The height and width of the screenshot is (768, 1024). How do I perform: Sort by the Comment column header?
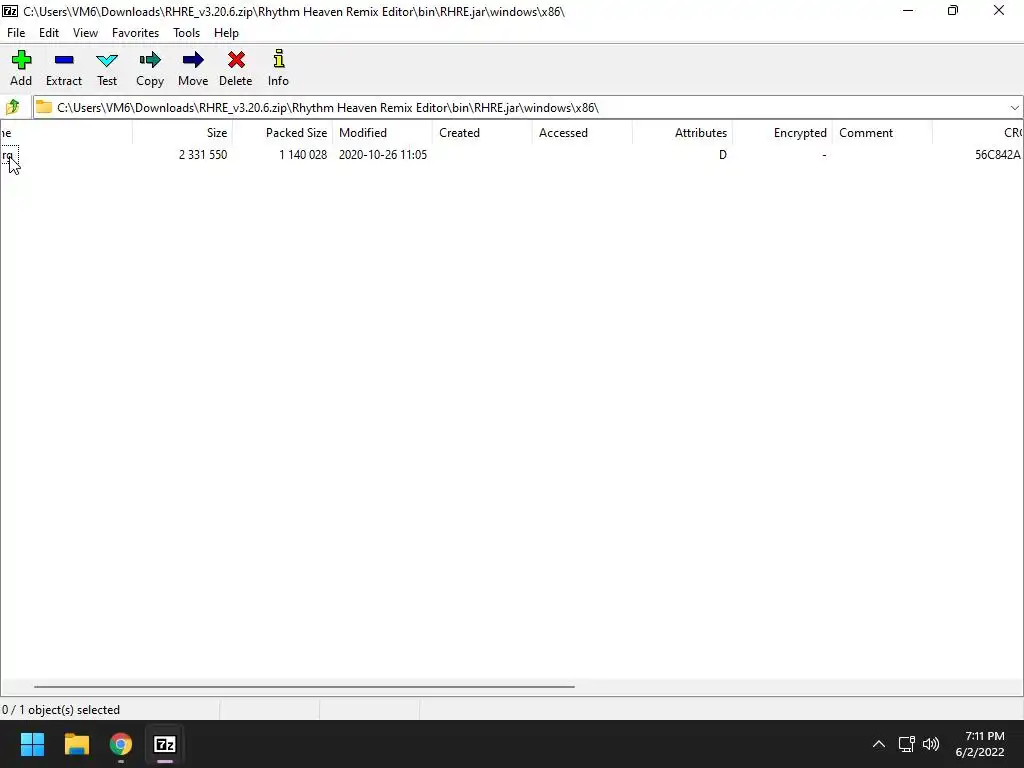tap(882, 133)
